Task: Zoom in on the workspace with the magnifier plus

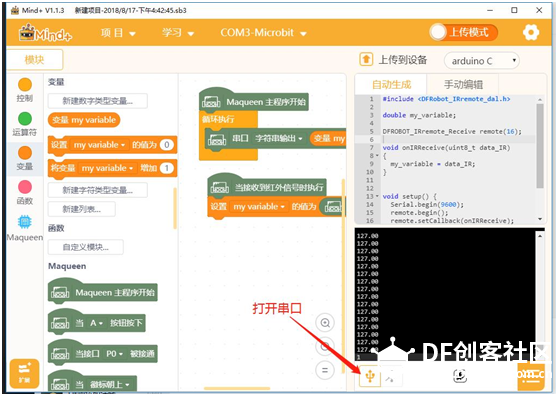Action: click(325, 323)
